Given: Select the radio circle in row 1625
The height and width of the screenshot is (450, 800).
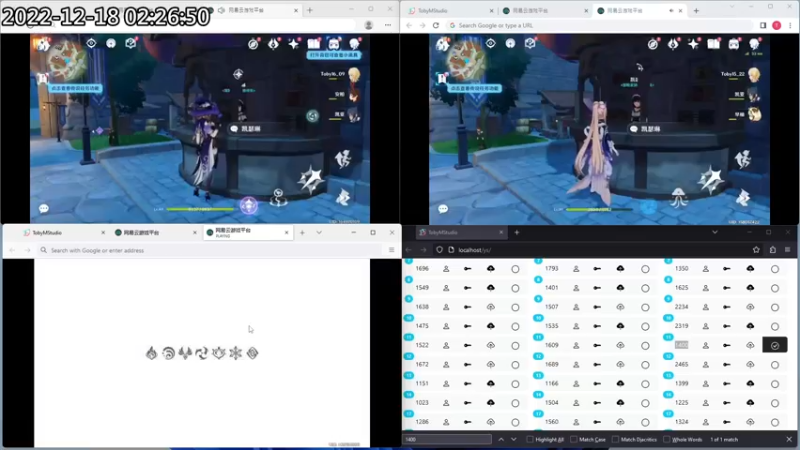Looking at the screenshot, I should (x=775, y=288).
